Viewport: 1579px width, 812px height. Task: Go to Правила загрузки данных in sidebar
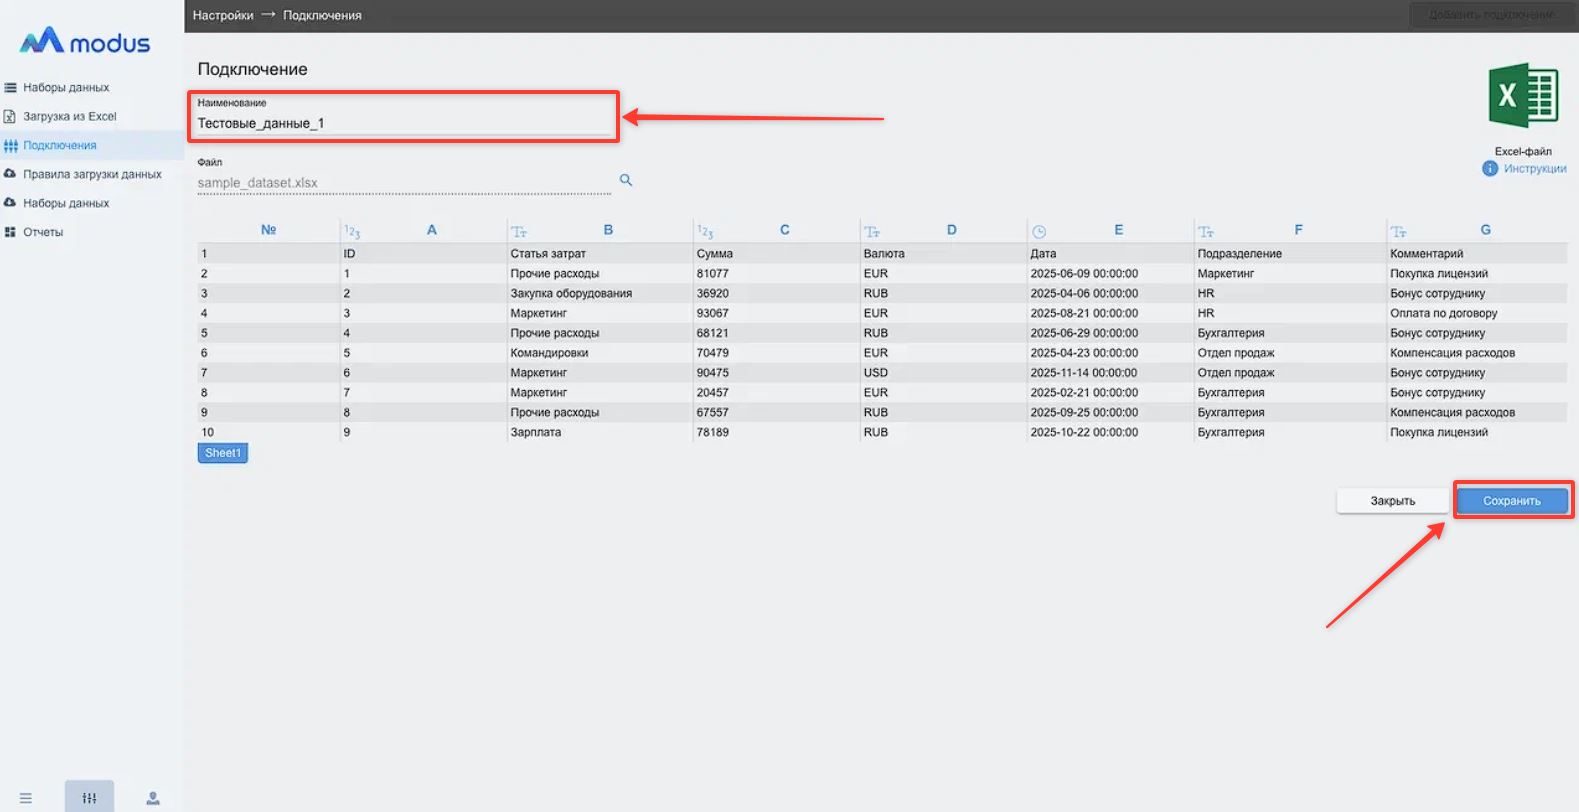click(x=92, y=174)
